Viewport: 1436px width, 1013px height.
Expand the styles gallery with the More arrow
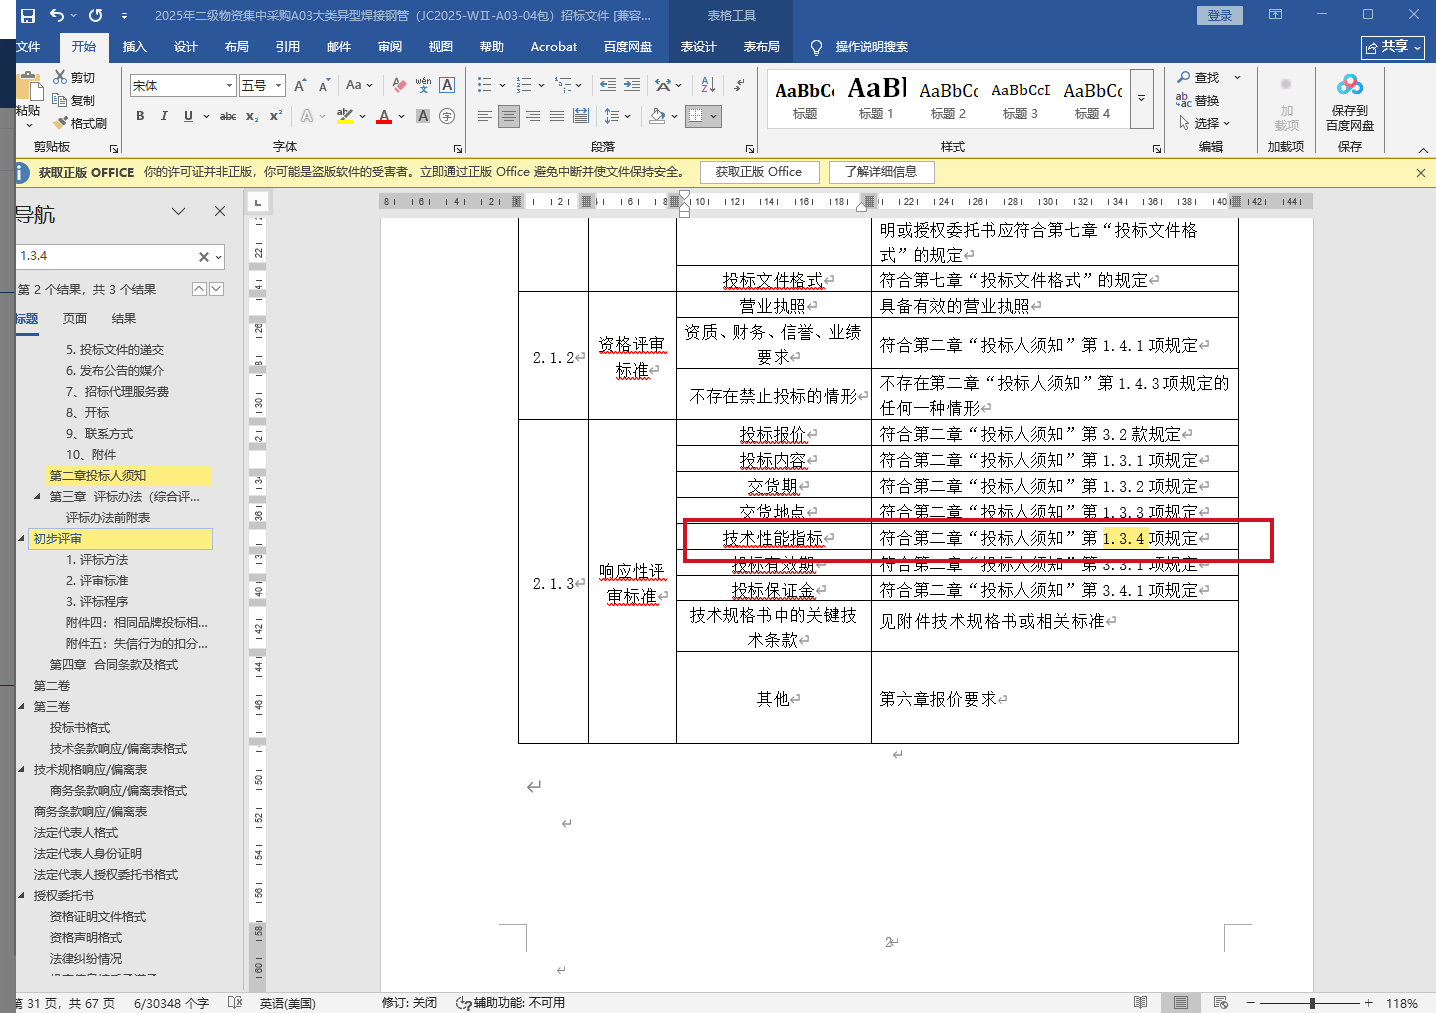pos(1142,99)
